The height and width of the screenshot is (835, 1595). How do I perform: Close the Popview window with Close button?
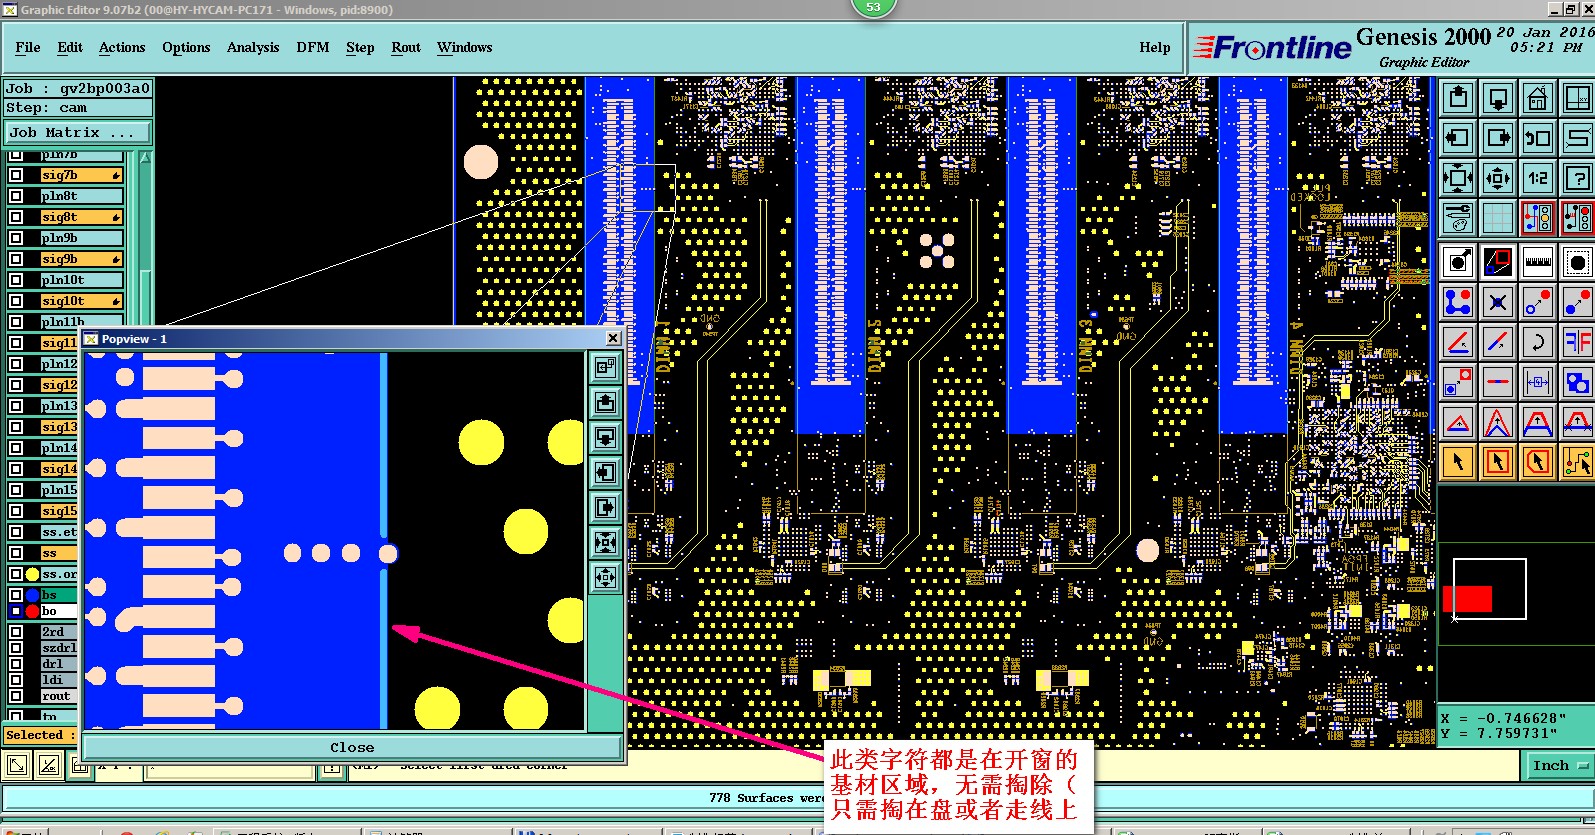point(352,747)
